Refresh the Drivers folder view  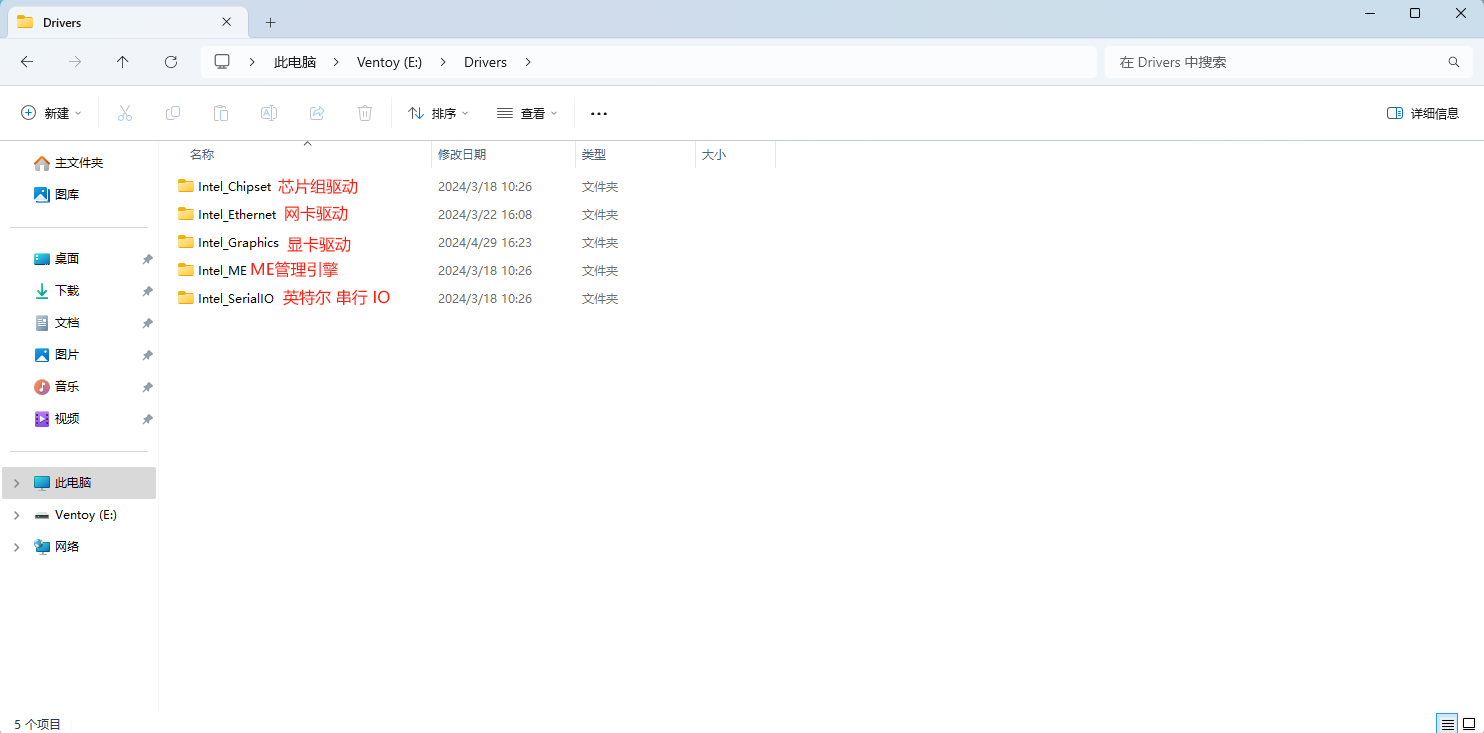pyautogui.click(x=171, y=62)
